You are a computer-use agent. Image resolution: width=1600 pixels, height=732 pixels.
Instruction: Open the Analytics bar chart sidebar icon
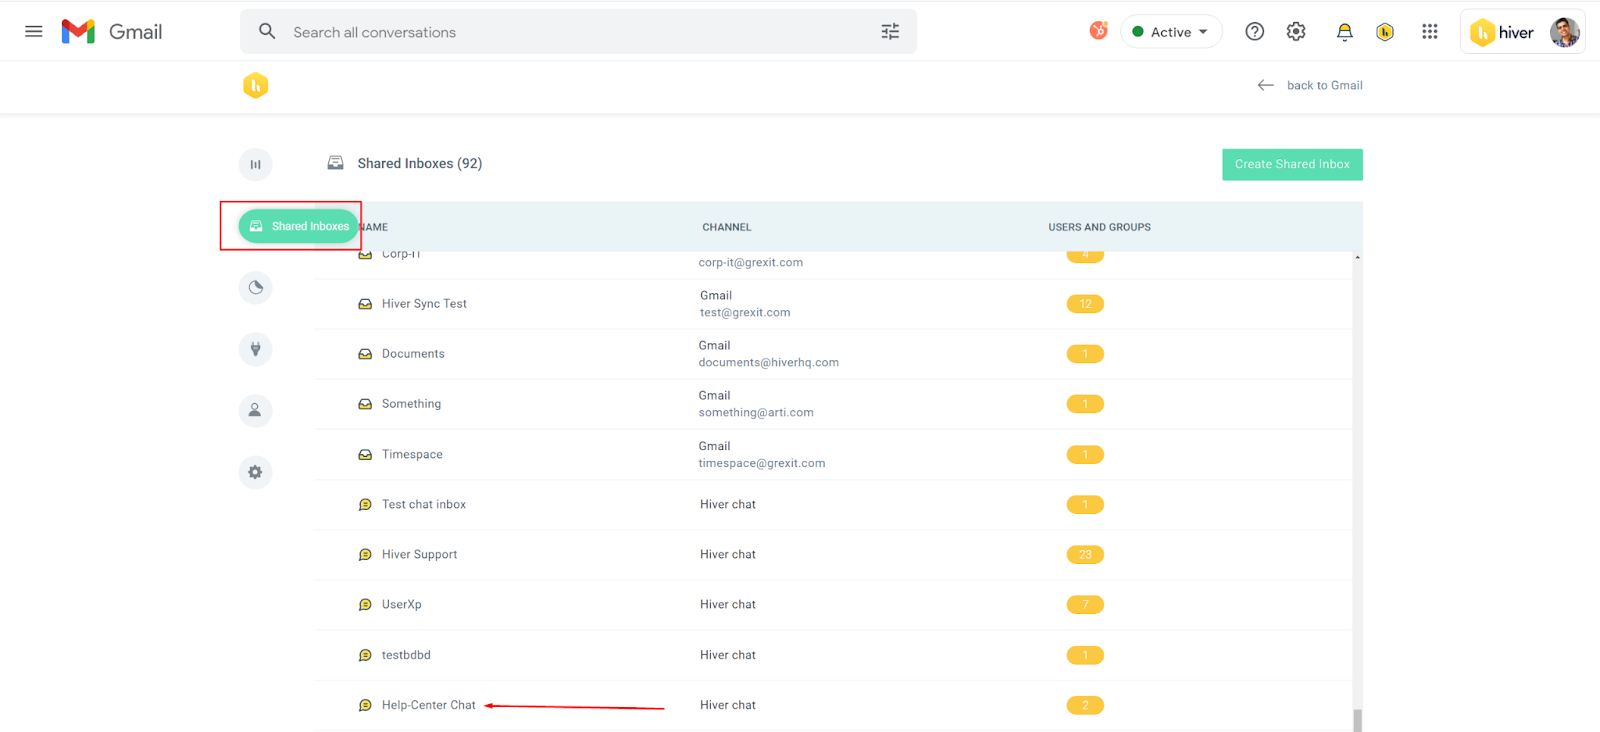click(256, 165)
